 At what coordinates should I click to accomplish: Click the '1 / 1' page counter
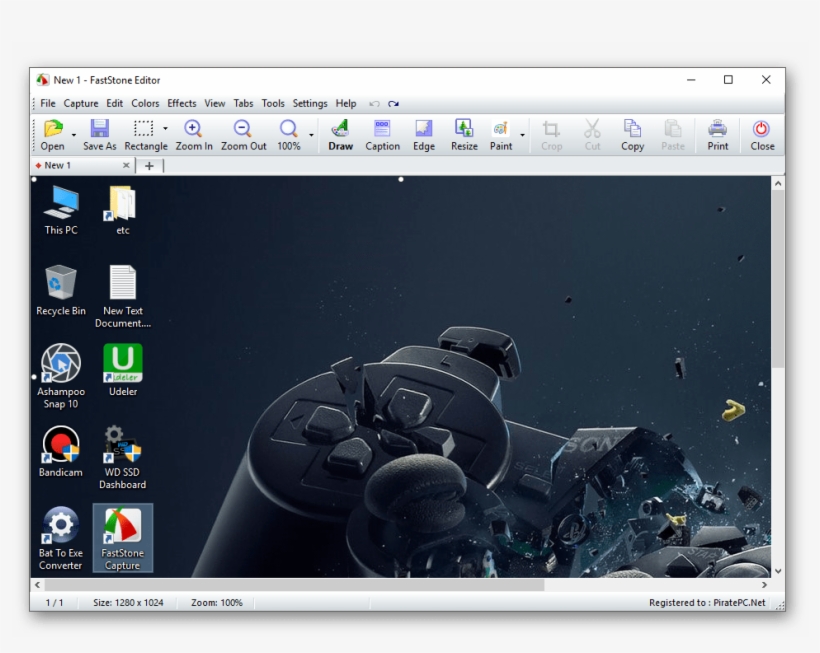pos(54,603)
